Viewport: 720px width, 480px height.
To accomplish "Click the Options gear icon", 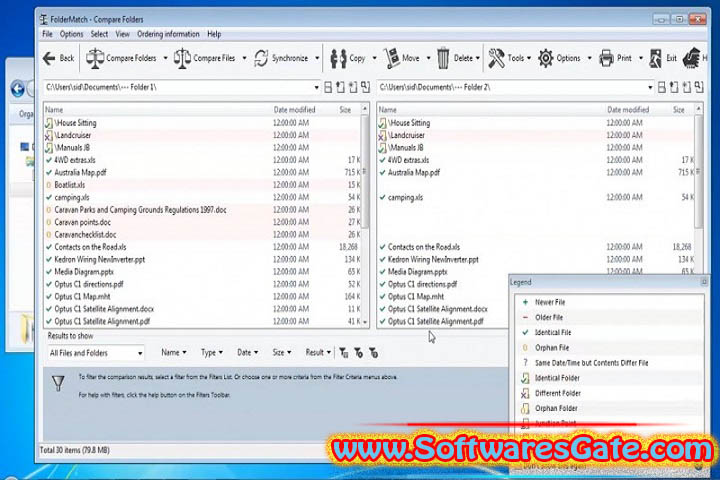I will point(546,58).
